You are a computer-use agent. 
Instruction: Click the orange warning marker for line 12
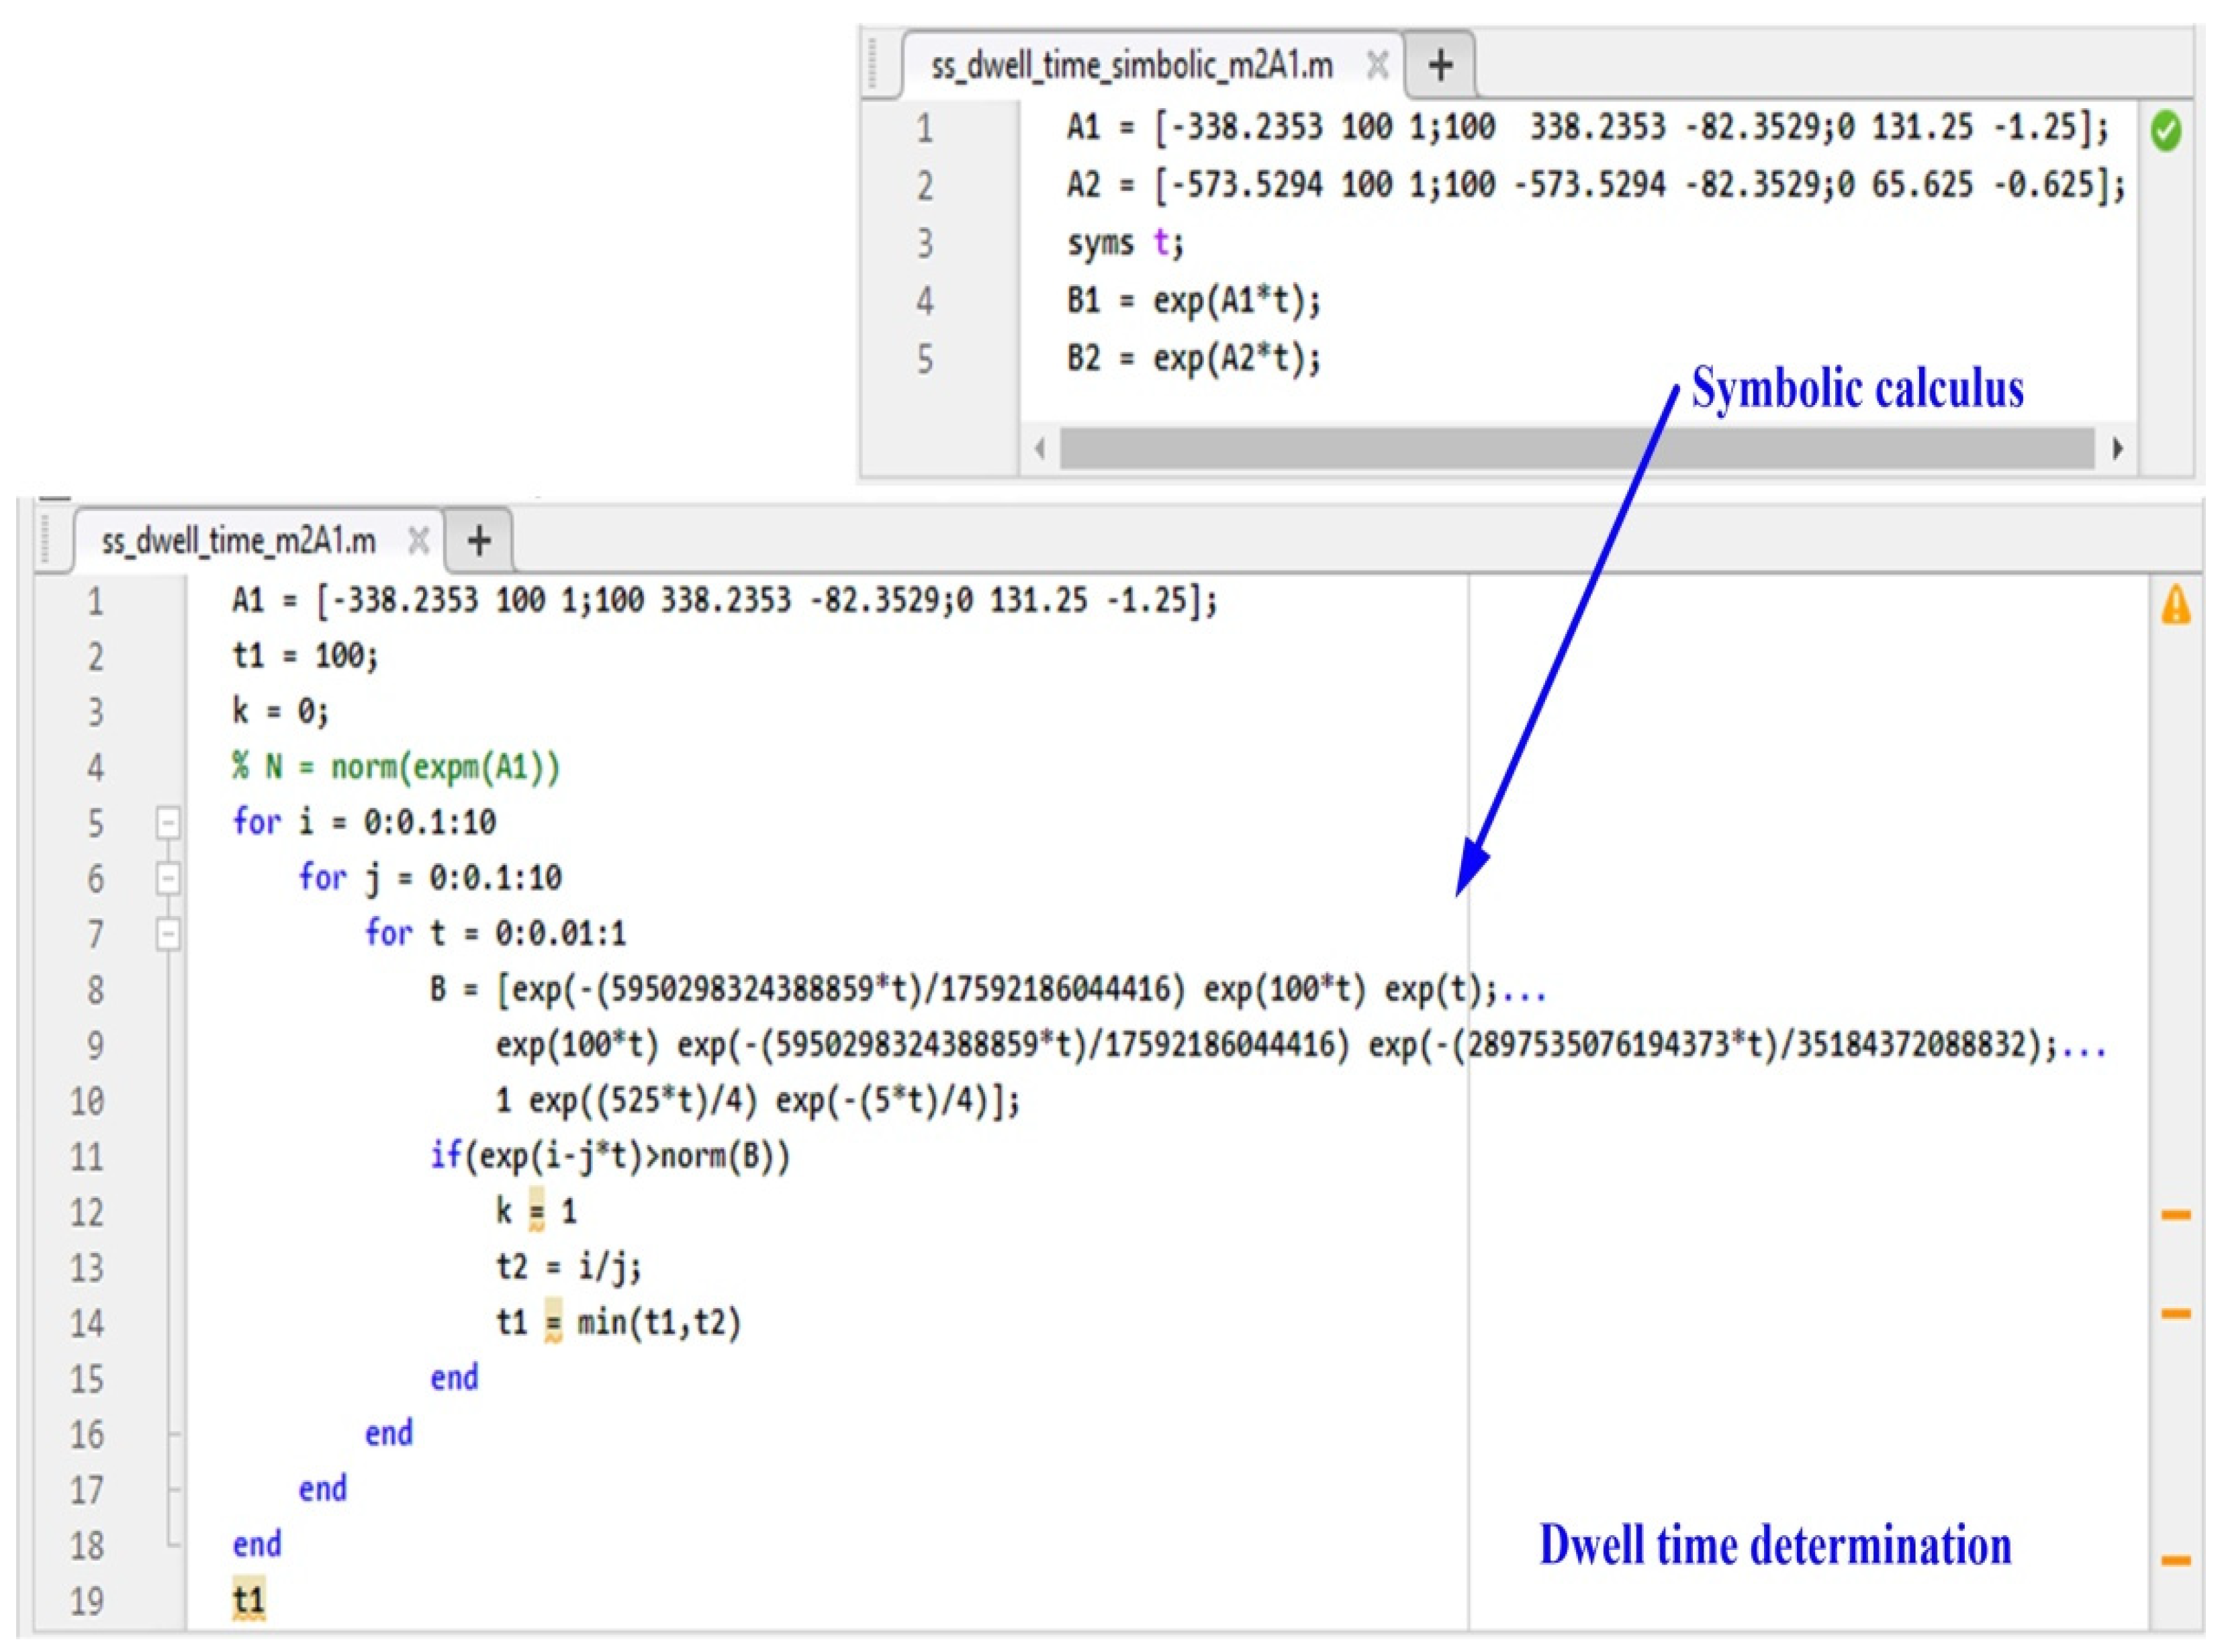[2176, 1215]
